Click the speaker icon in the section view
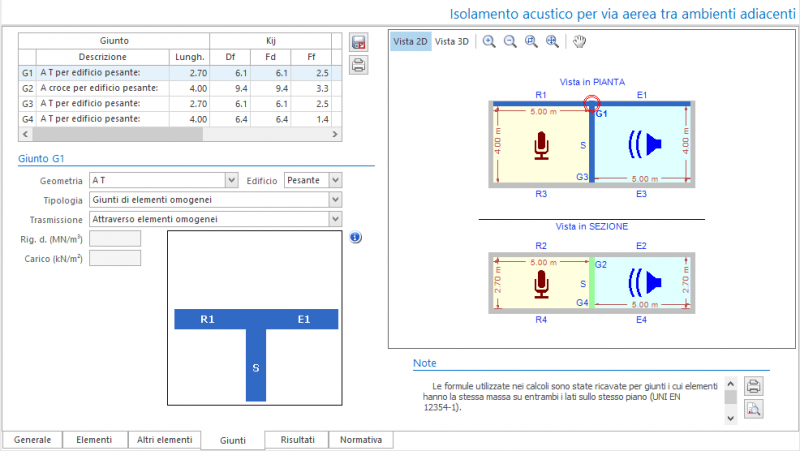800x451 pixels. 645,283
